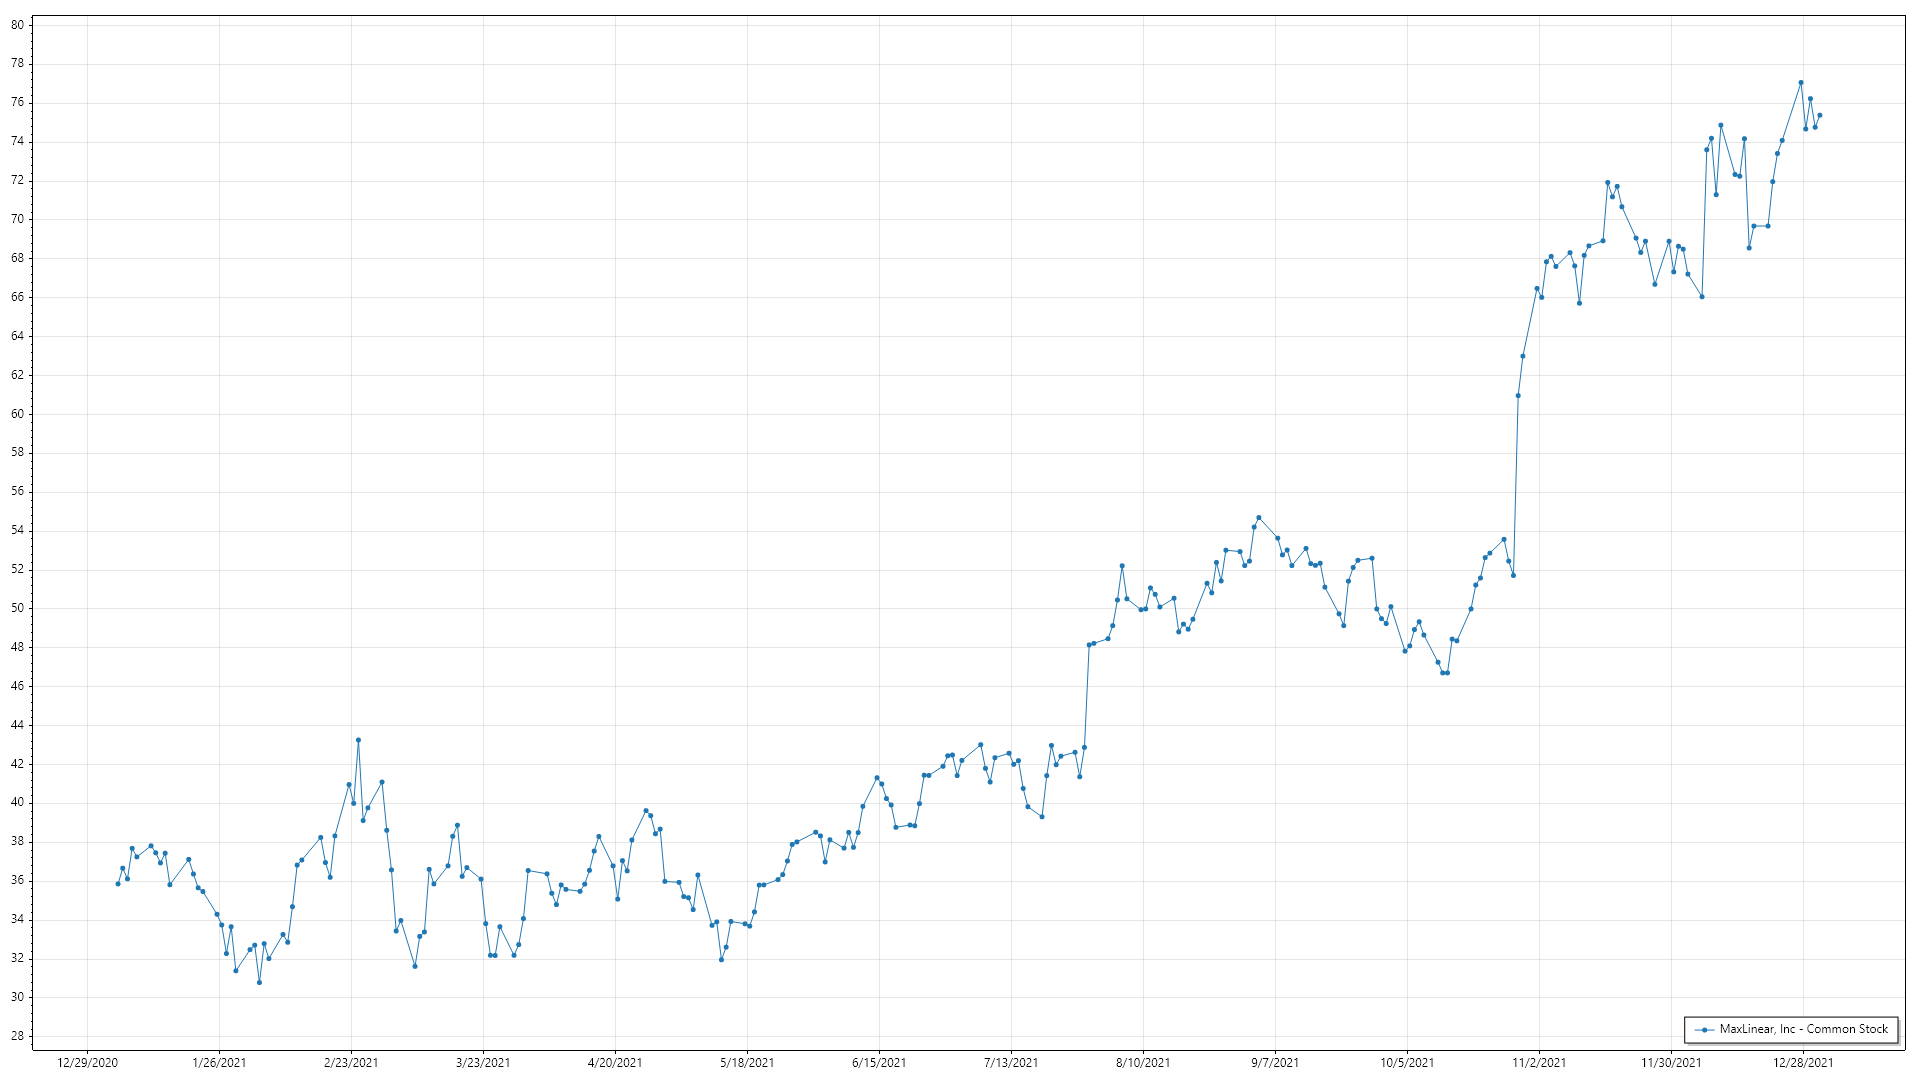Click the 66 value on y-axis
Viewport: 1920px width, 1080px height.
(18, 297)
